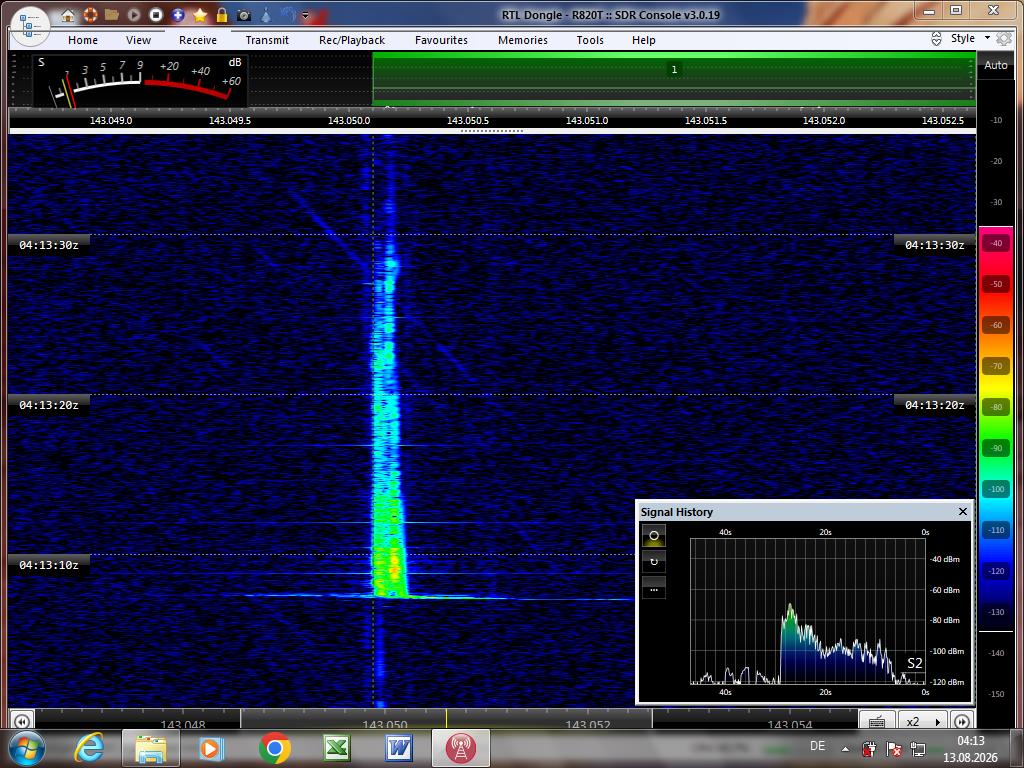Image resolution: width=1024 pixels, height=768 pixels.
Task: Toggle the circle record button in Signal History
Action: point(654,536)
